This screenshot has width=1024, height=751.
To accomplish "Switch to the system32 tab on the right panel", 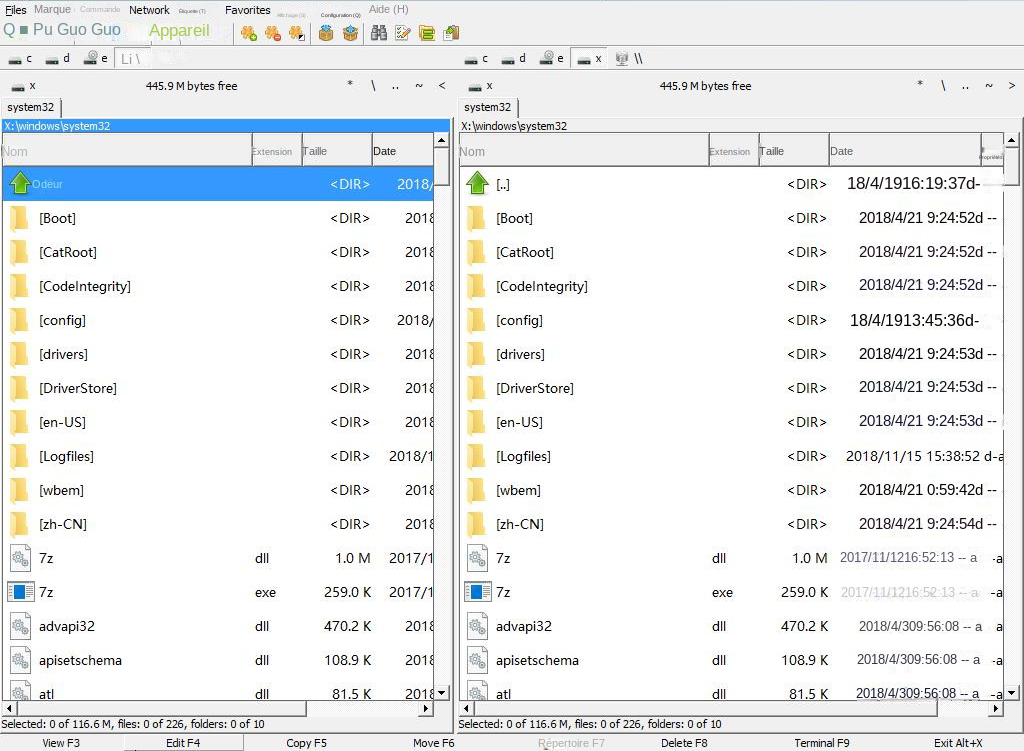I will coord(488,107).
